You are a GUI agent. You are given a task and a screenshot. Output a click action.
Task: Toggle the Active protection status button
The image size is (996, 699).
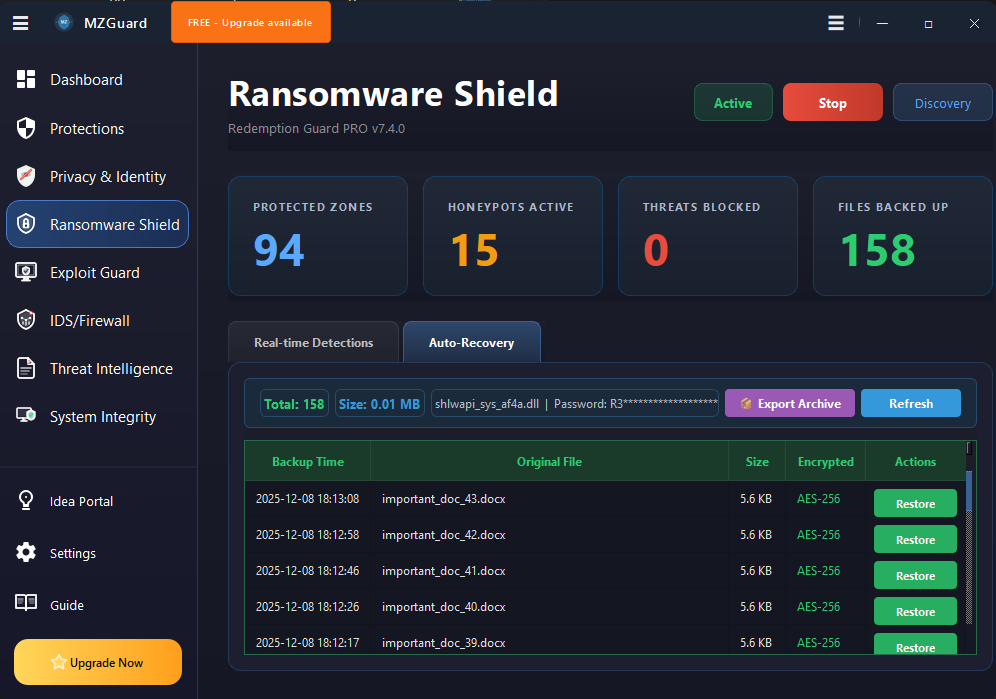pos(733,103)
